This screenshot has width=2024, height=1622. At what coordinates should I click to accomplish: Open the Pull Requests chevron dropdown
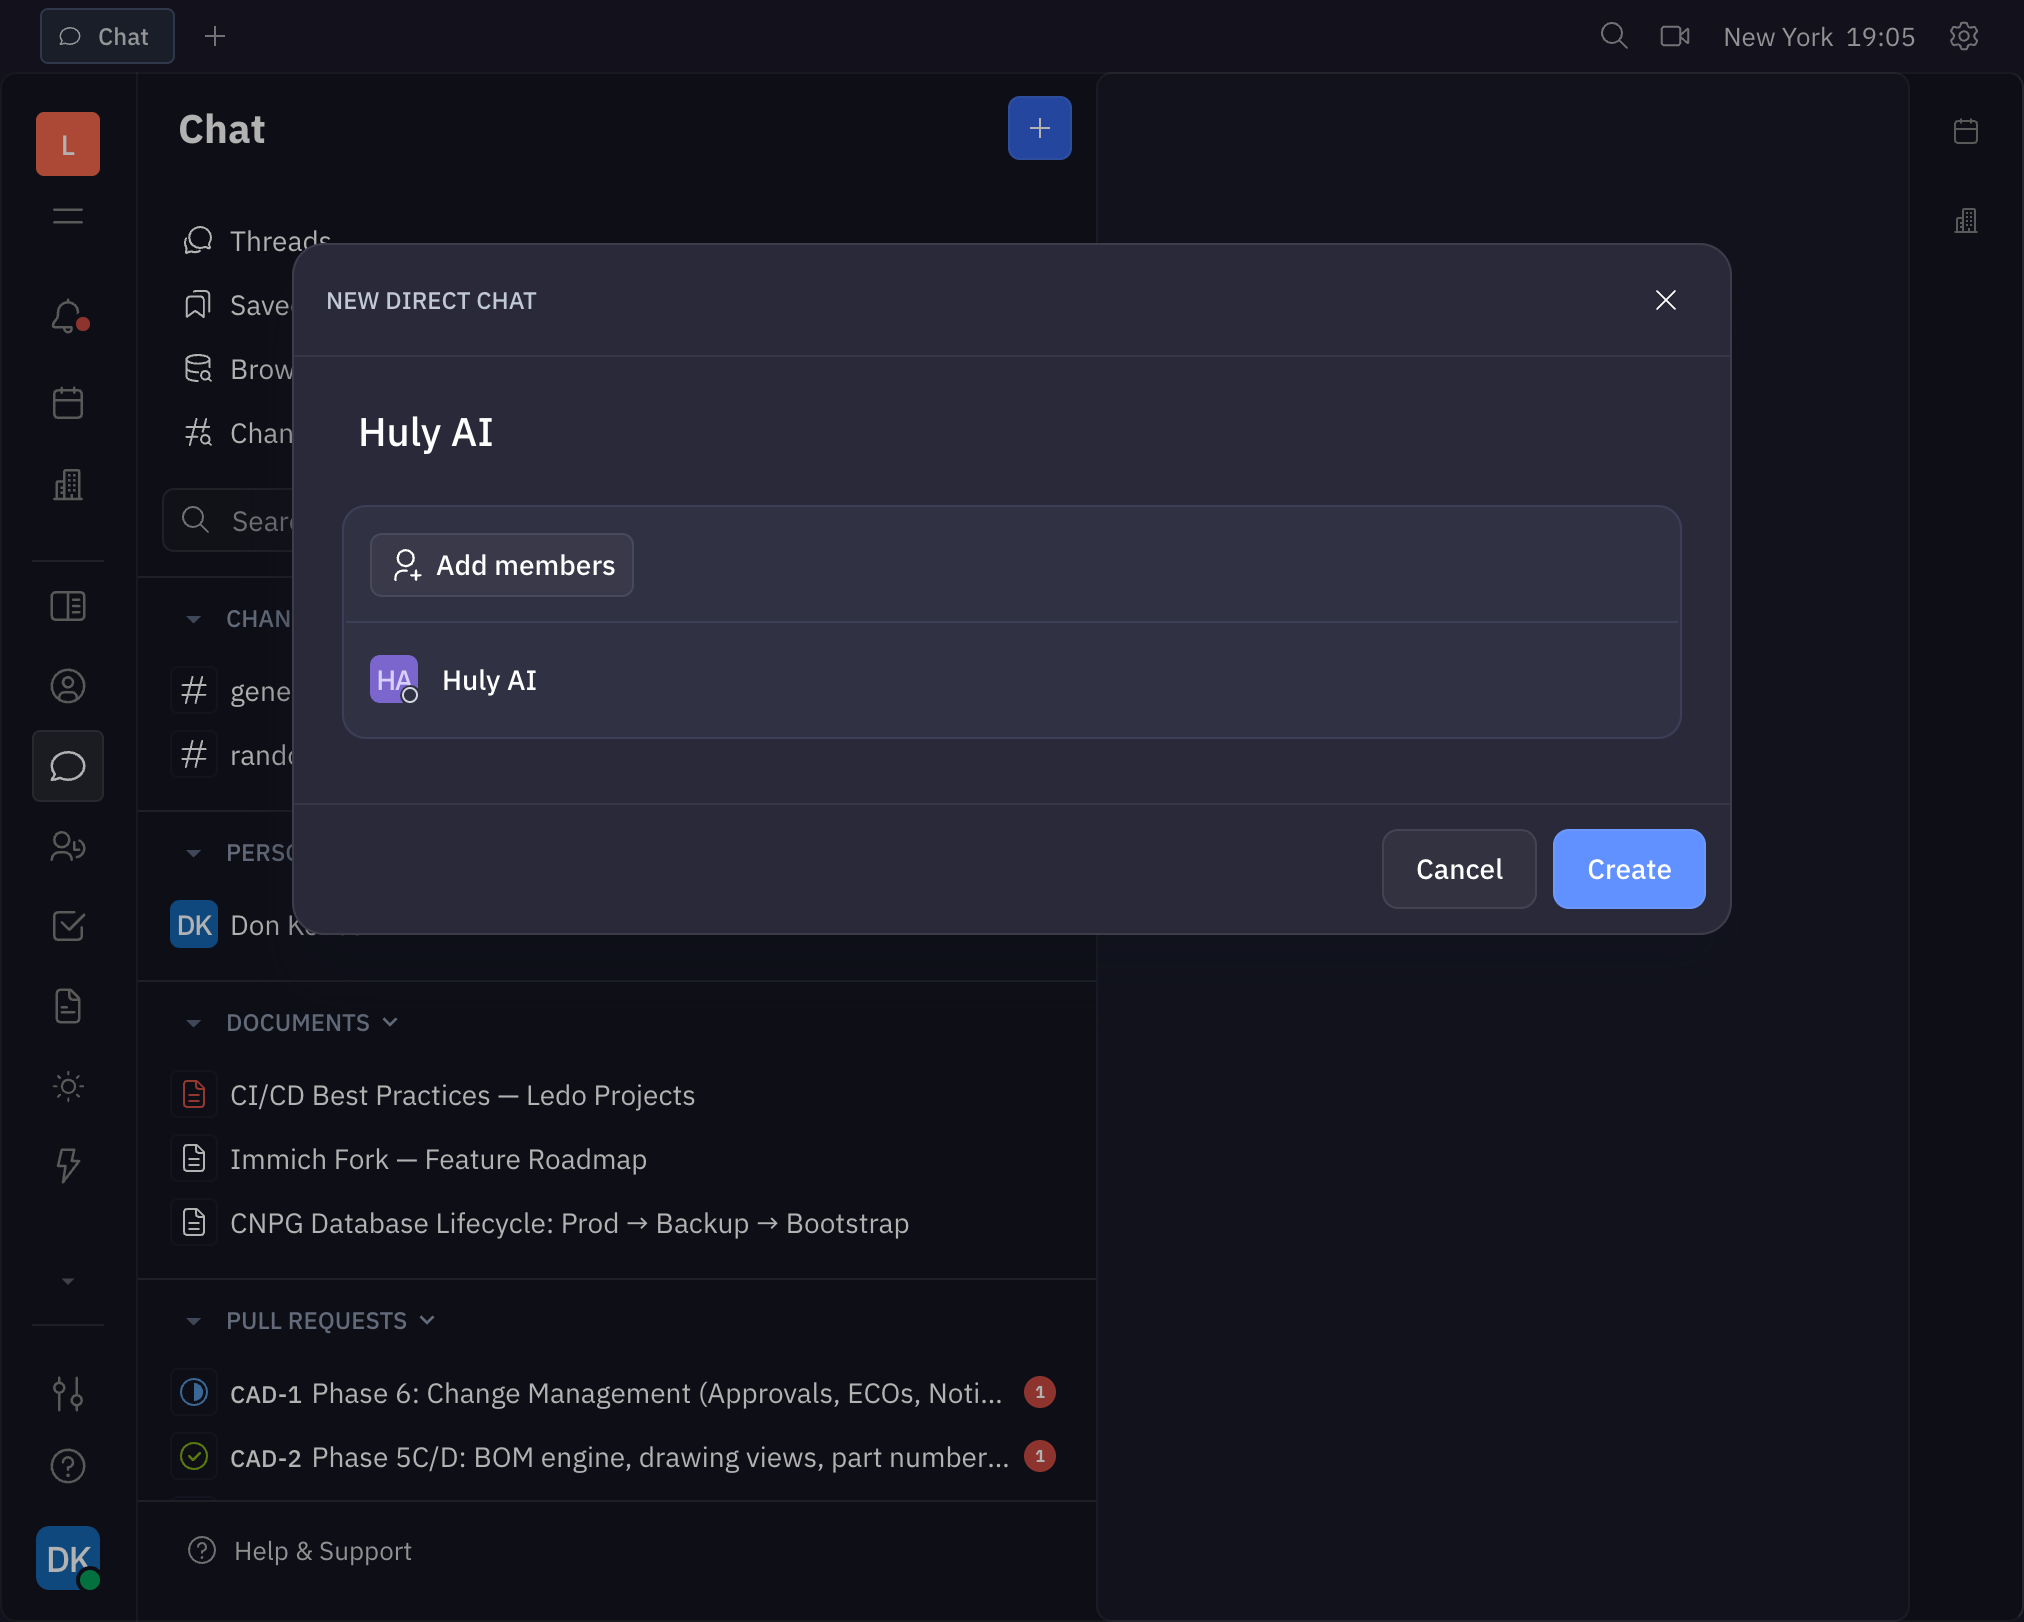(428, 1320)
